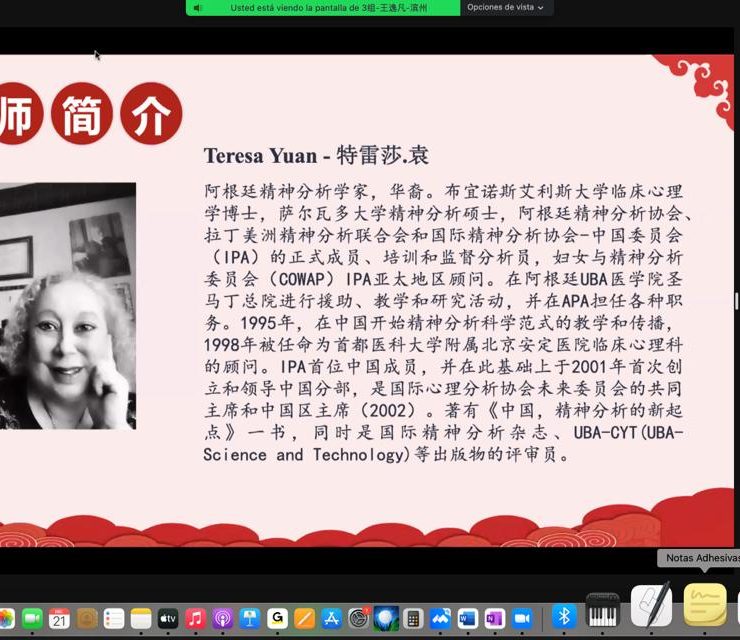The image size is (740, 640).
Task: Open System Preferences with badge
Action: point(359,619)
